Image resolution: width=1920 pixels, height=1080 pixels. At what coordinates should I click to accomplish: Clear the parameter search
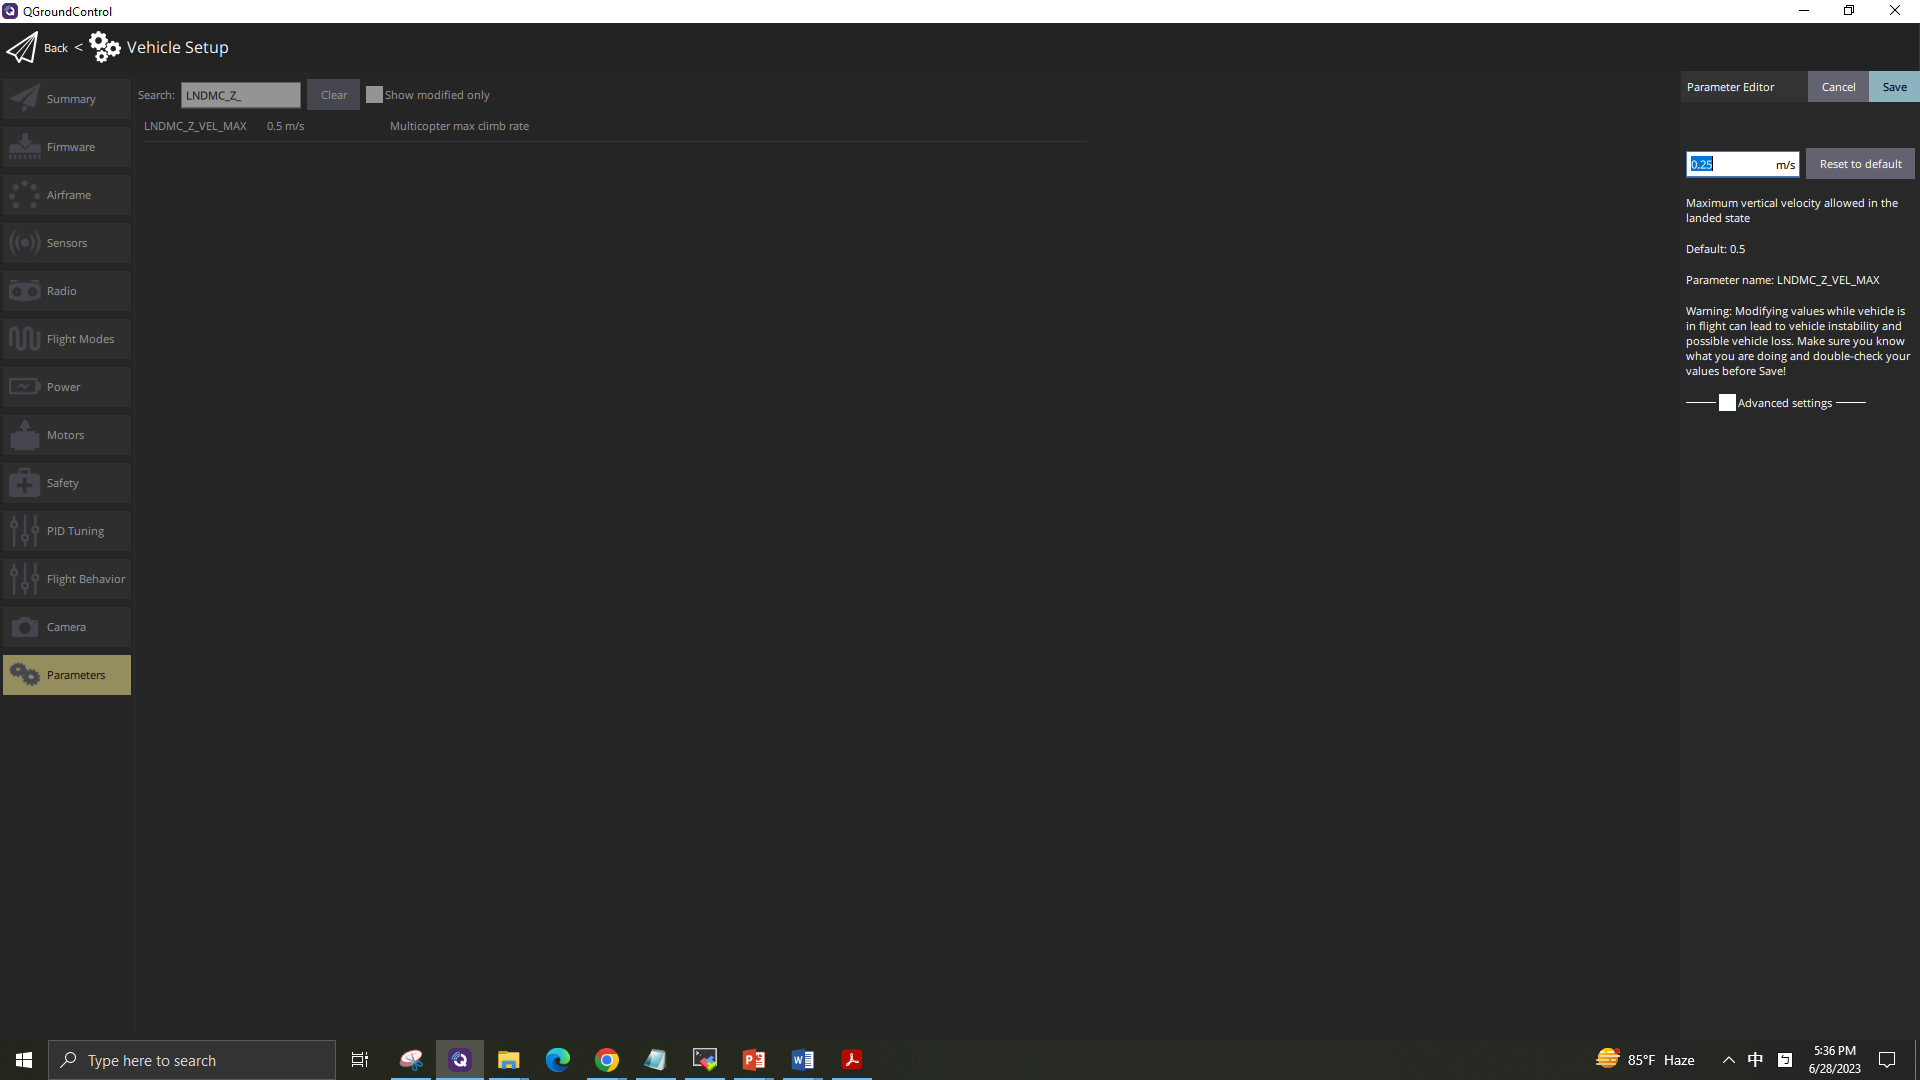(x=333, y=95)
